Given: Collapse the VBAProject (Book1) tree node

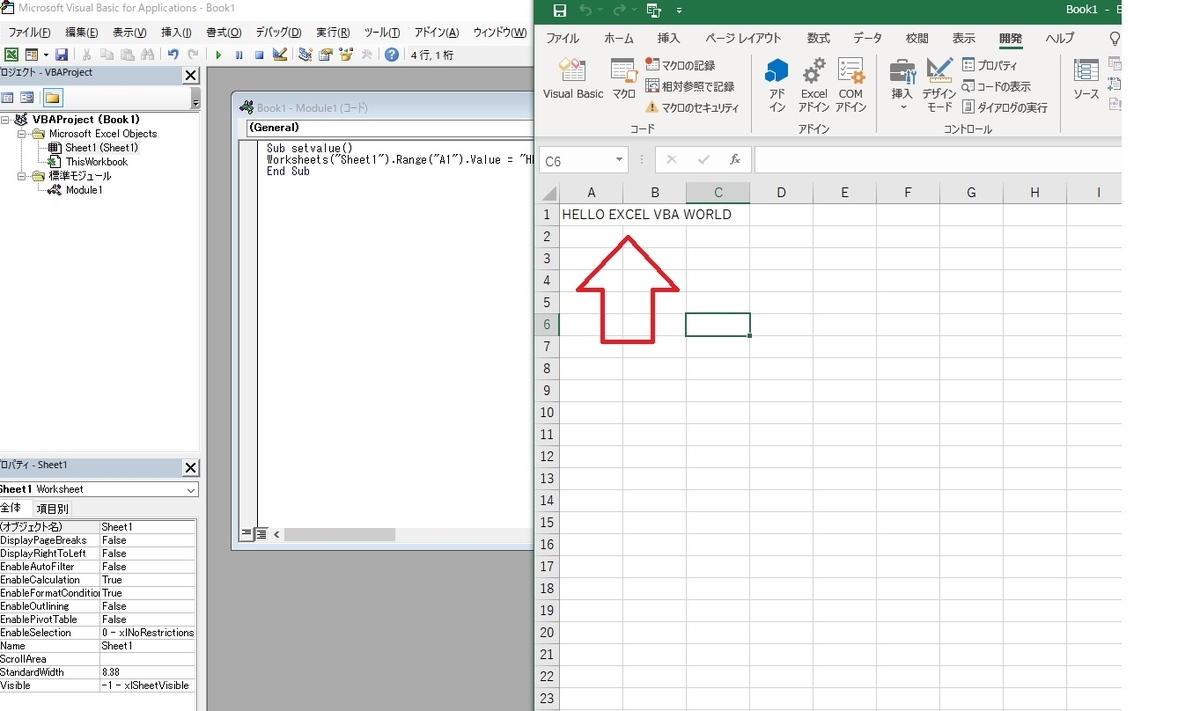Looking at the screenshot, I should [6, 119].
